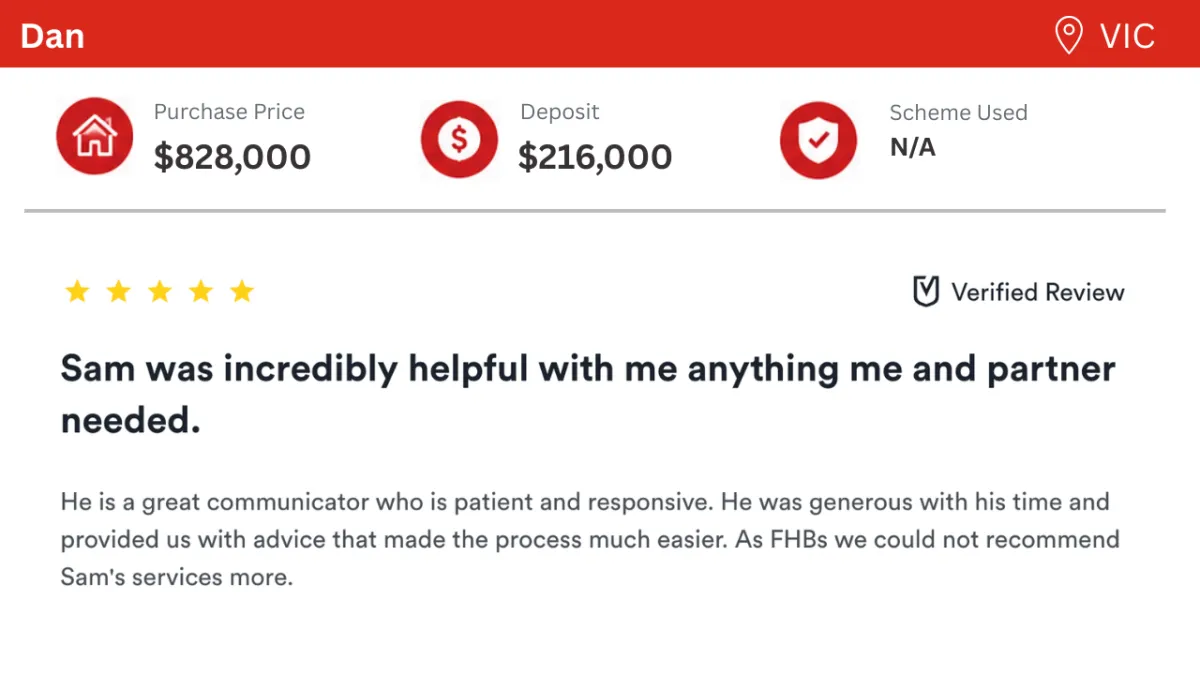Click the Verified Review badge icon

coord(926,292)
